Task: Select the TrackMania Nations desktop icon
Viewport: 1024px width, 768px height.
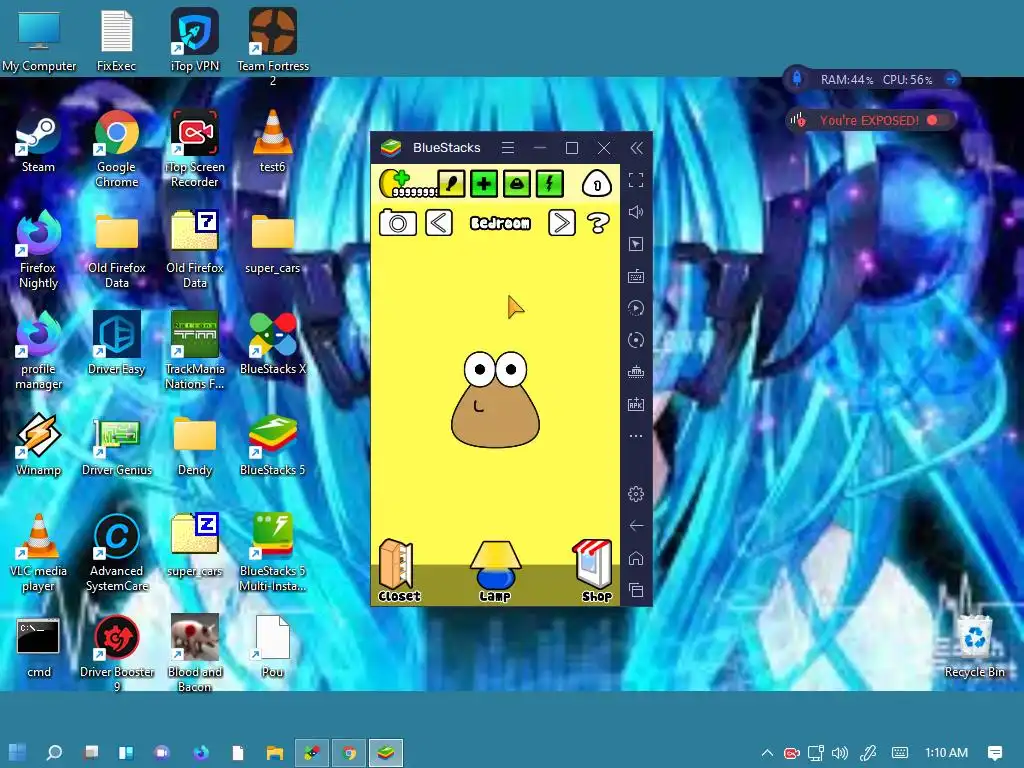Action: point(195,351)
